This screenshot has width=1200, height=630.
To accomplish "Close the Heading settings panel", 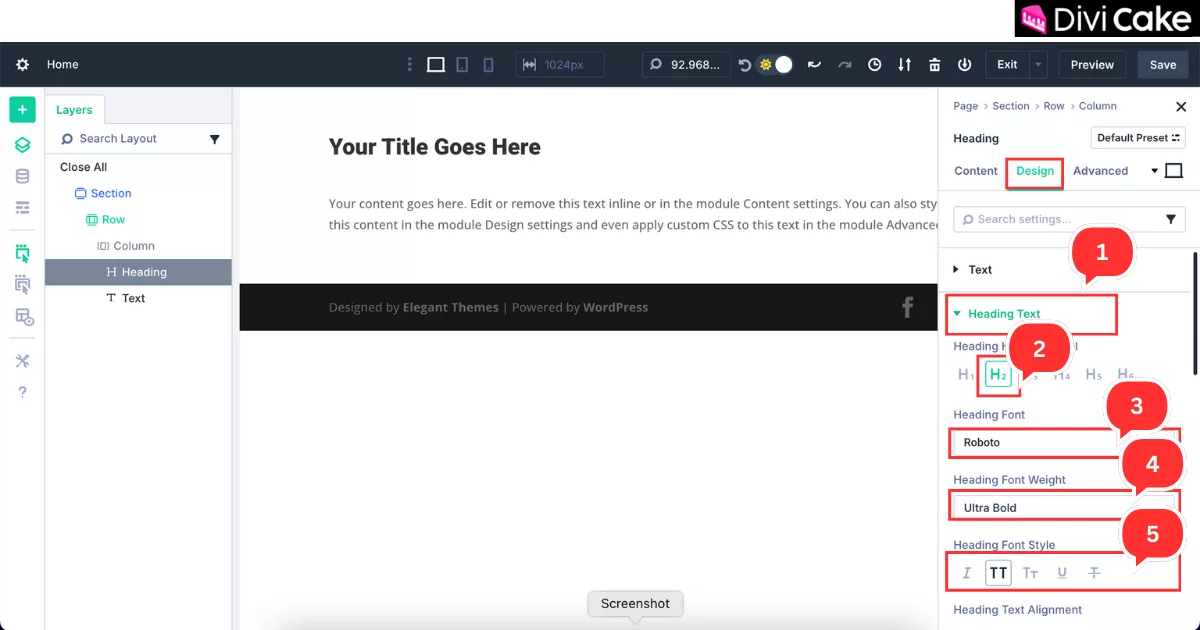I will [1181, 107].
